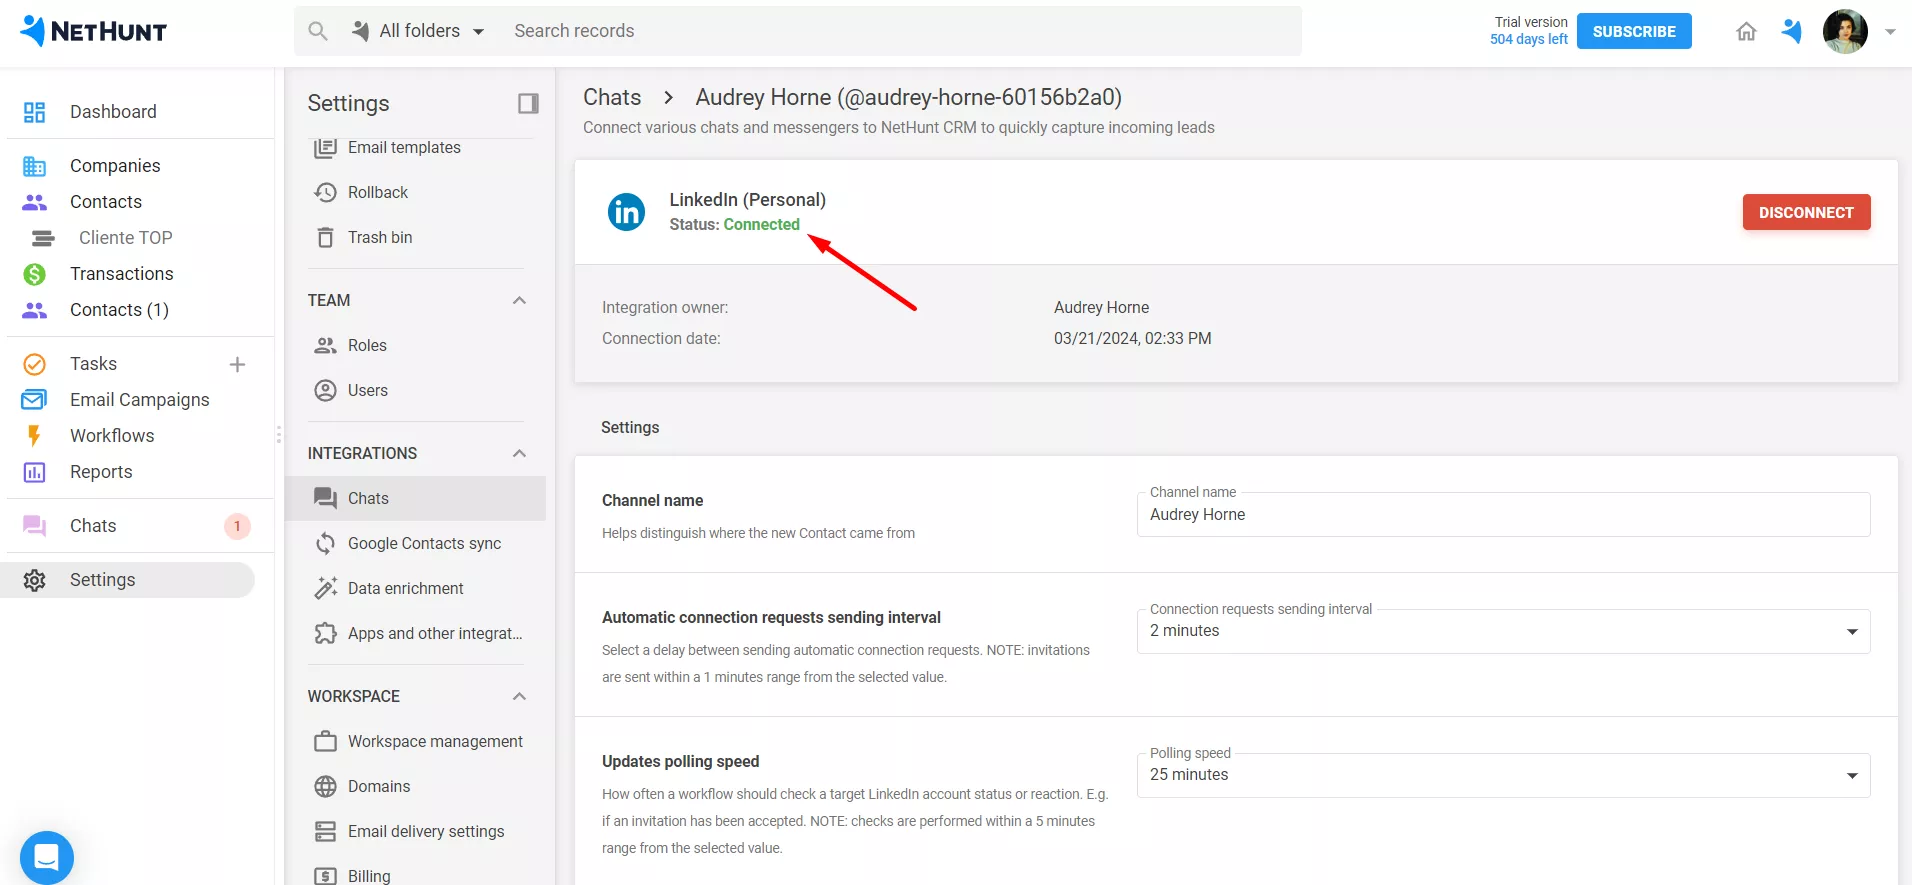The height and width of the screenshot is (885, 1912).
Task: Expand the account menu arrow beside avatar
Action: [1890, 31]
